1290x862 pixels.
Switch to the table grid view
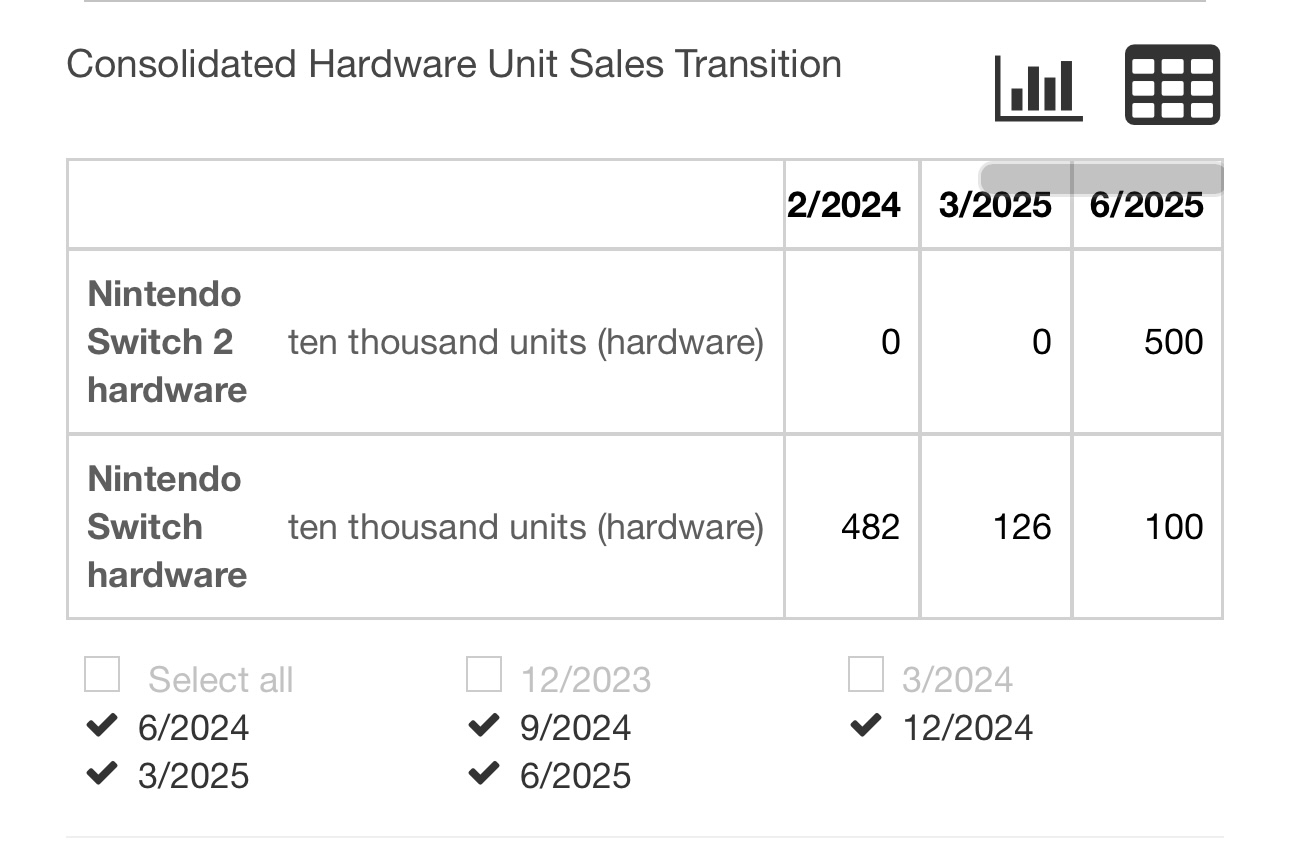tap(1172, 85)
